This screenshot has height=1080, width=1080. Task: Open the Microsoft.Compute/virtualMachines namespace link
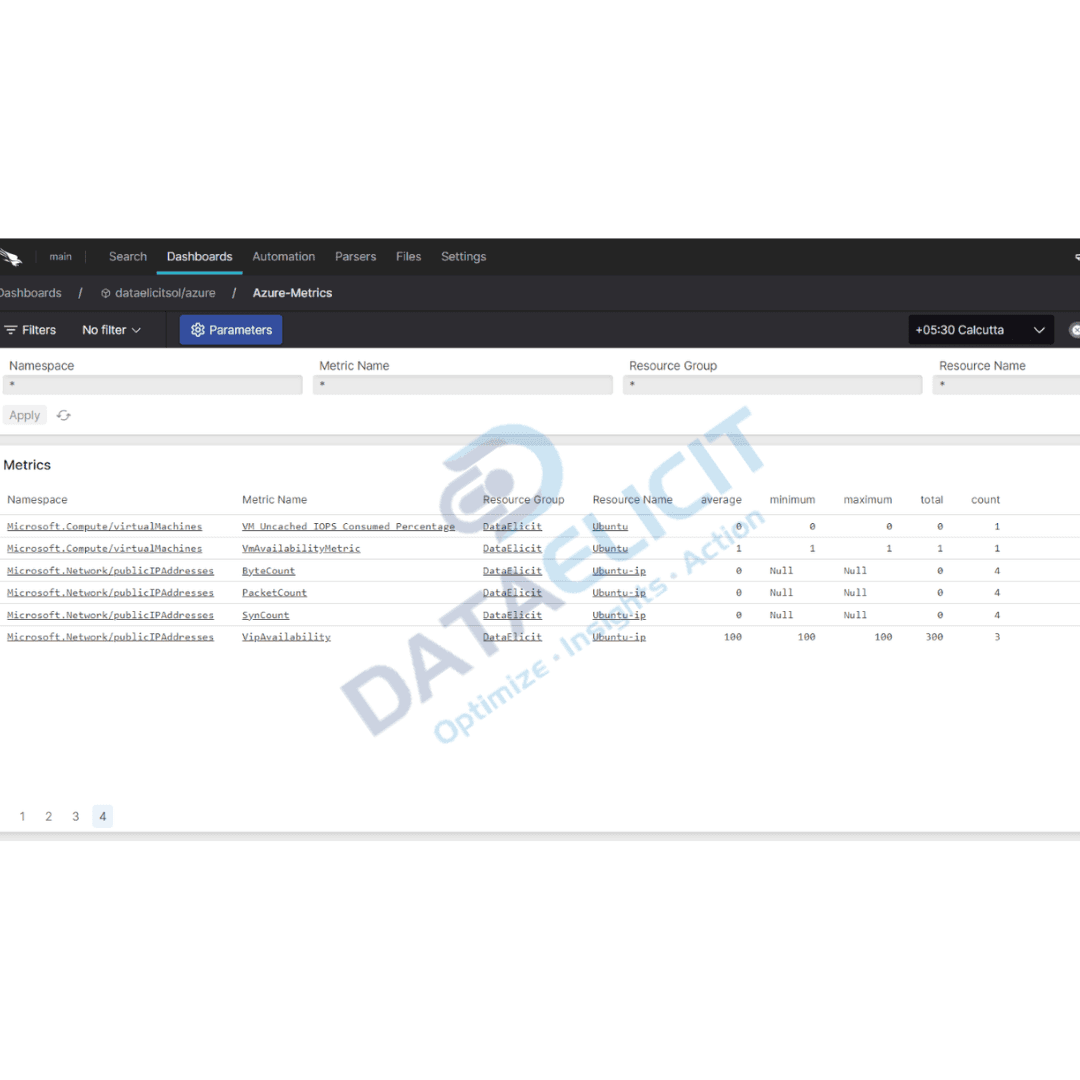(102, 526)
